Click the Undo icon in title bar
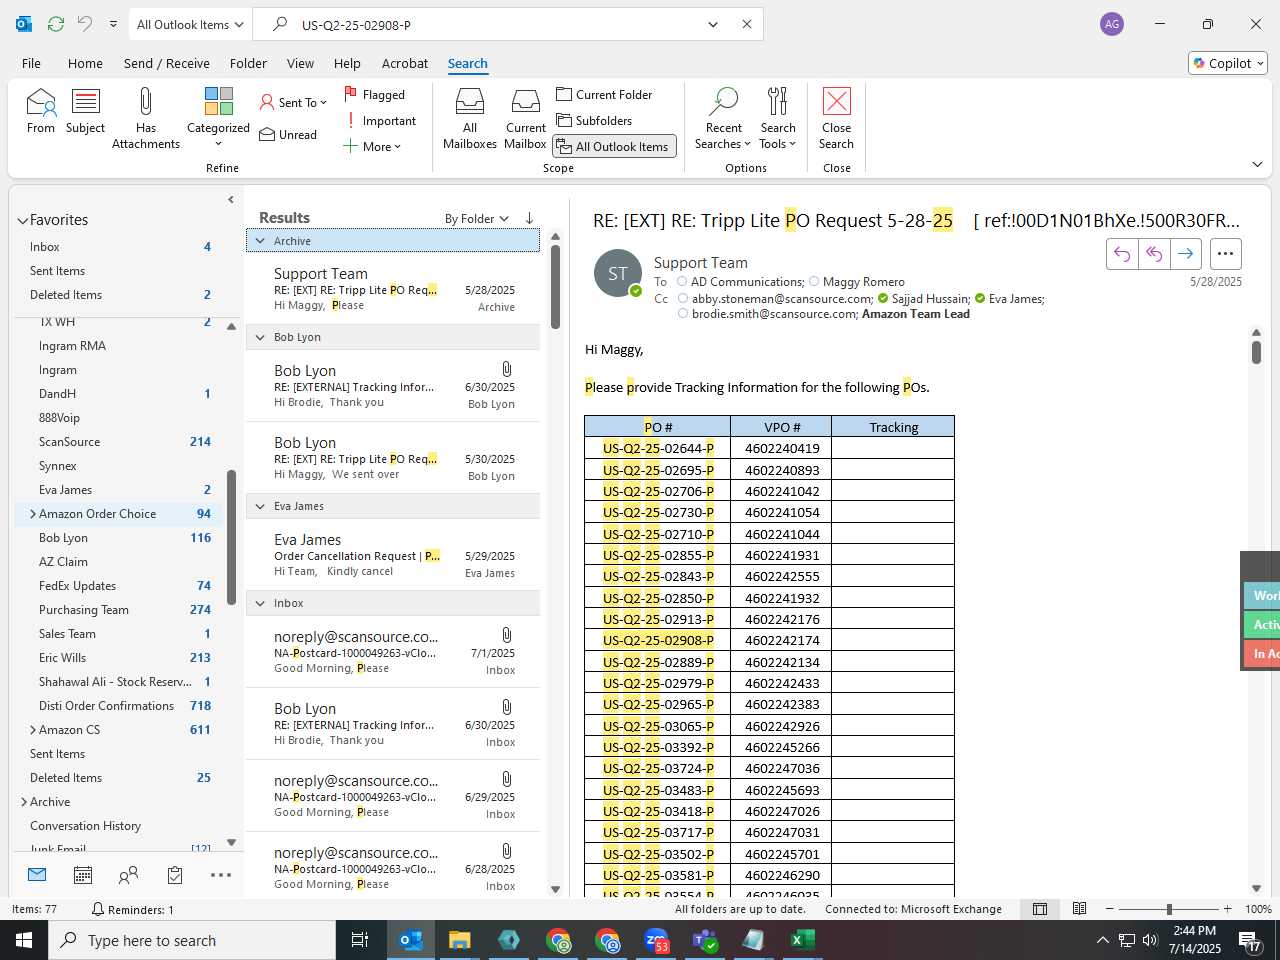Screen dimensions: 1280x960 coord(85,24)
